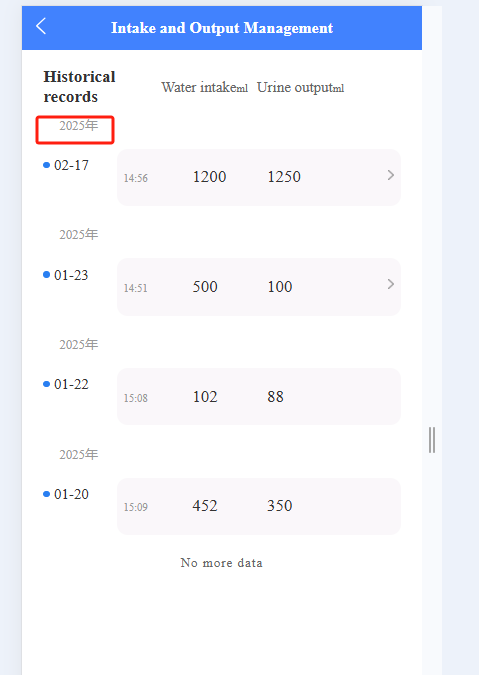Select the 15:08 record card

[259, 396]
